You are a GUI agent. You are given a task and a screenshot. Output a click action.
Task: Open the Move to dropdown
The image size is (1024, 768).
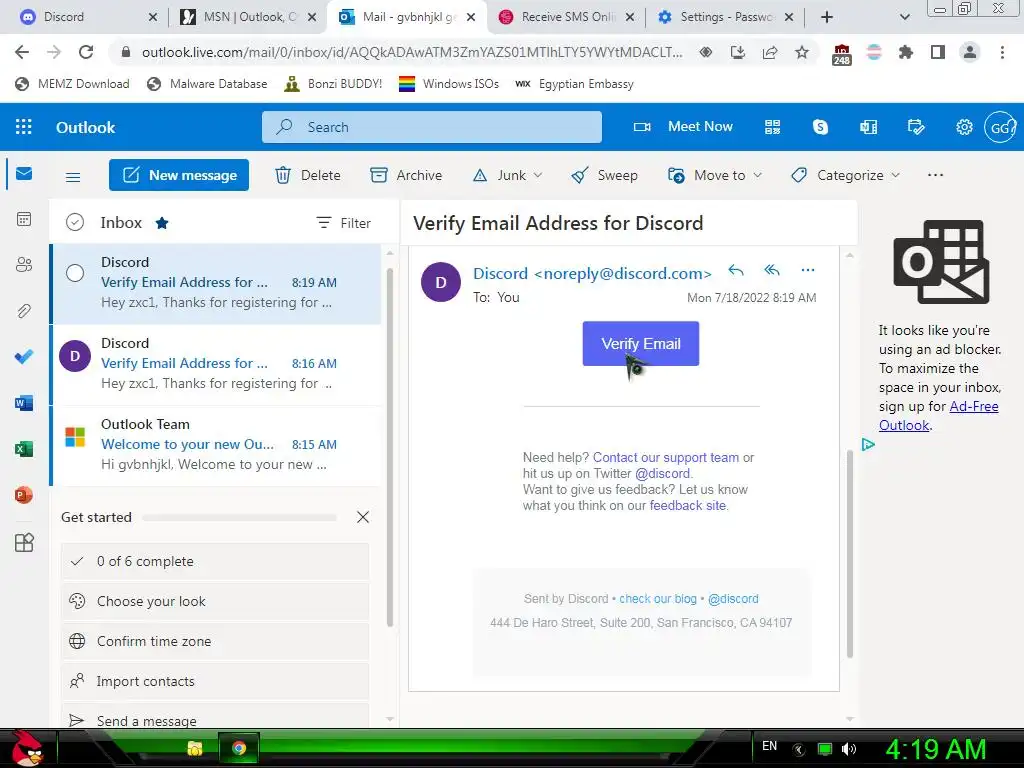tap(715, 175)
